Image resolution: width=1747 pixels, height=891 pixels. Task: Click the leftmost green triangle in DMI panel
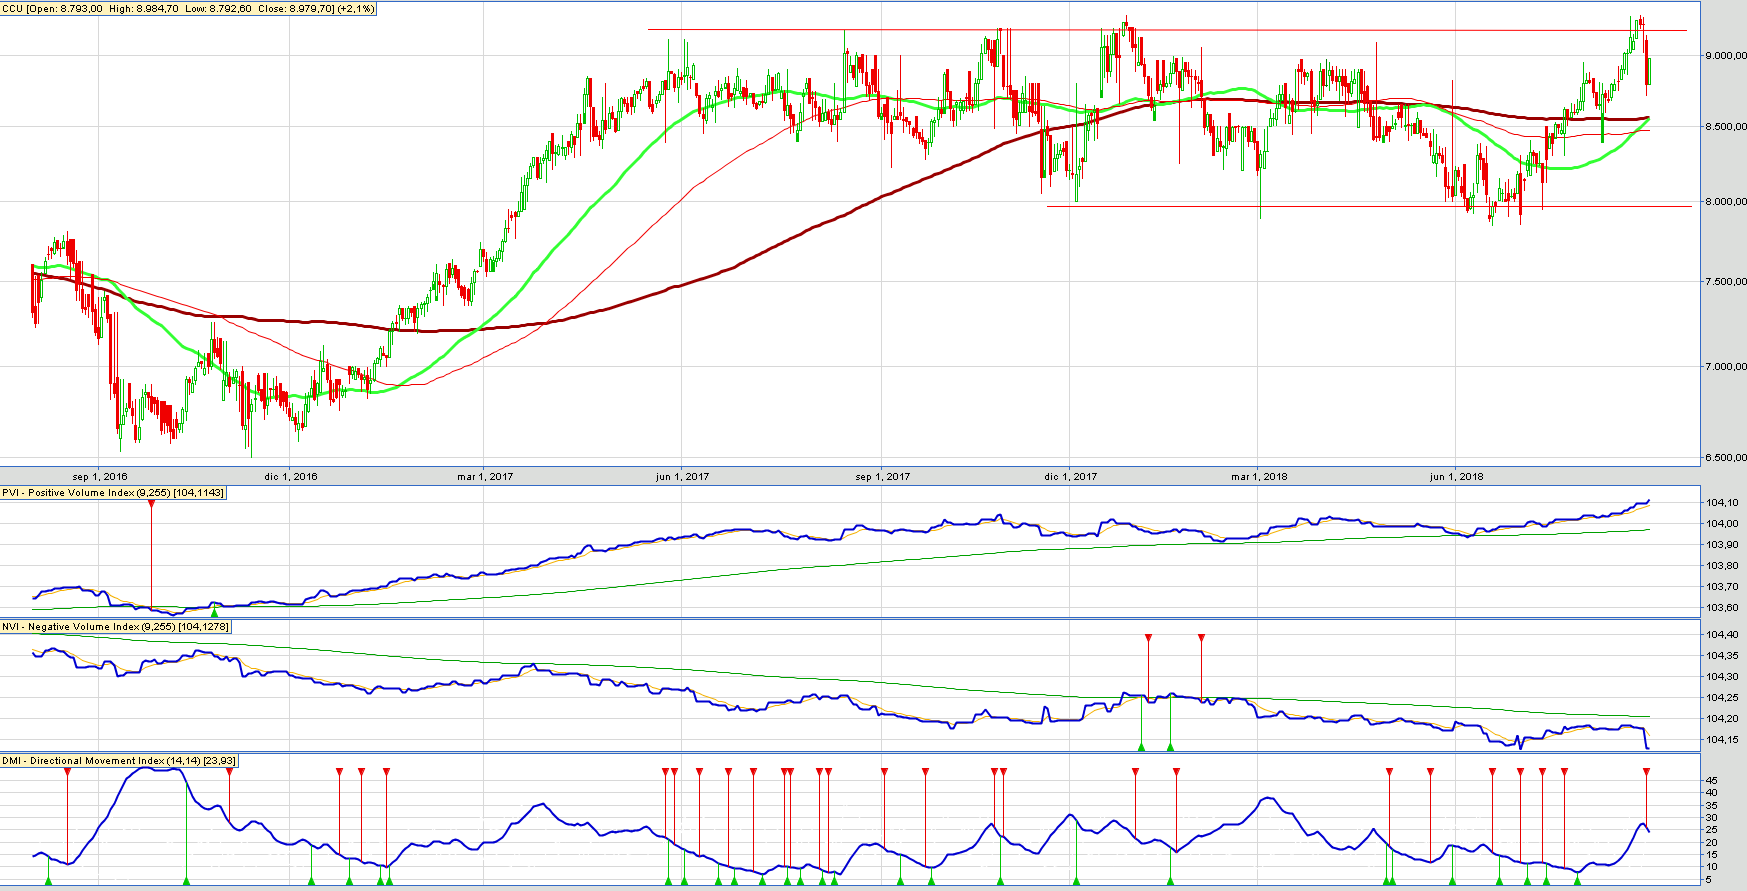48,881
